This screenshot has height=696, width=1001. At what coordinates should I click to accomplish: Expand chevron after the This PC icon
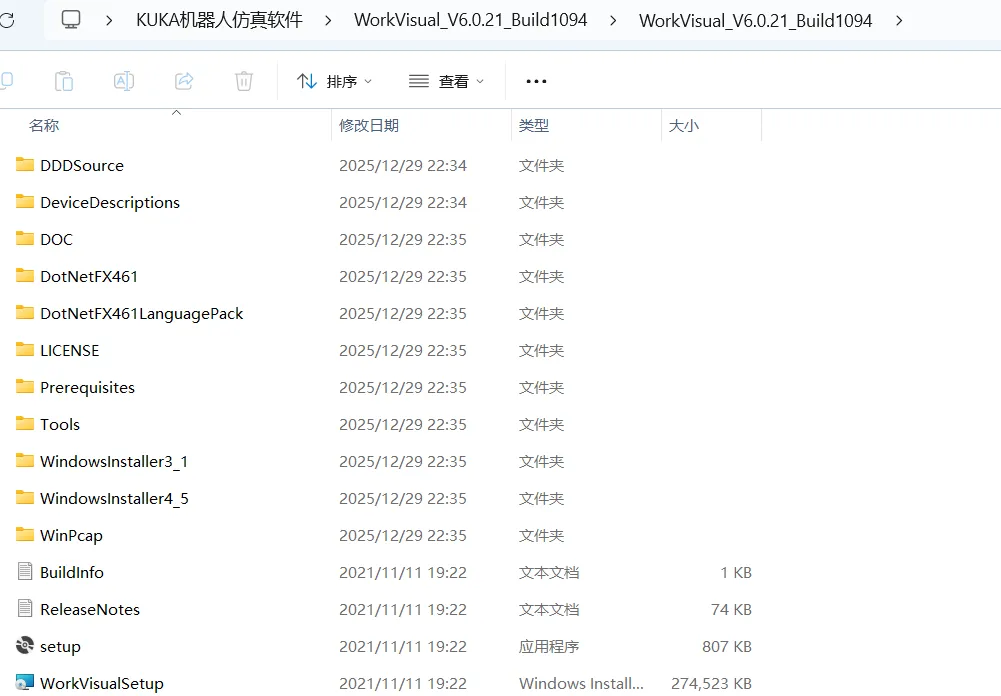point(109,20)
